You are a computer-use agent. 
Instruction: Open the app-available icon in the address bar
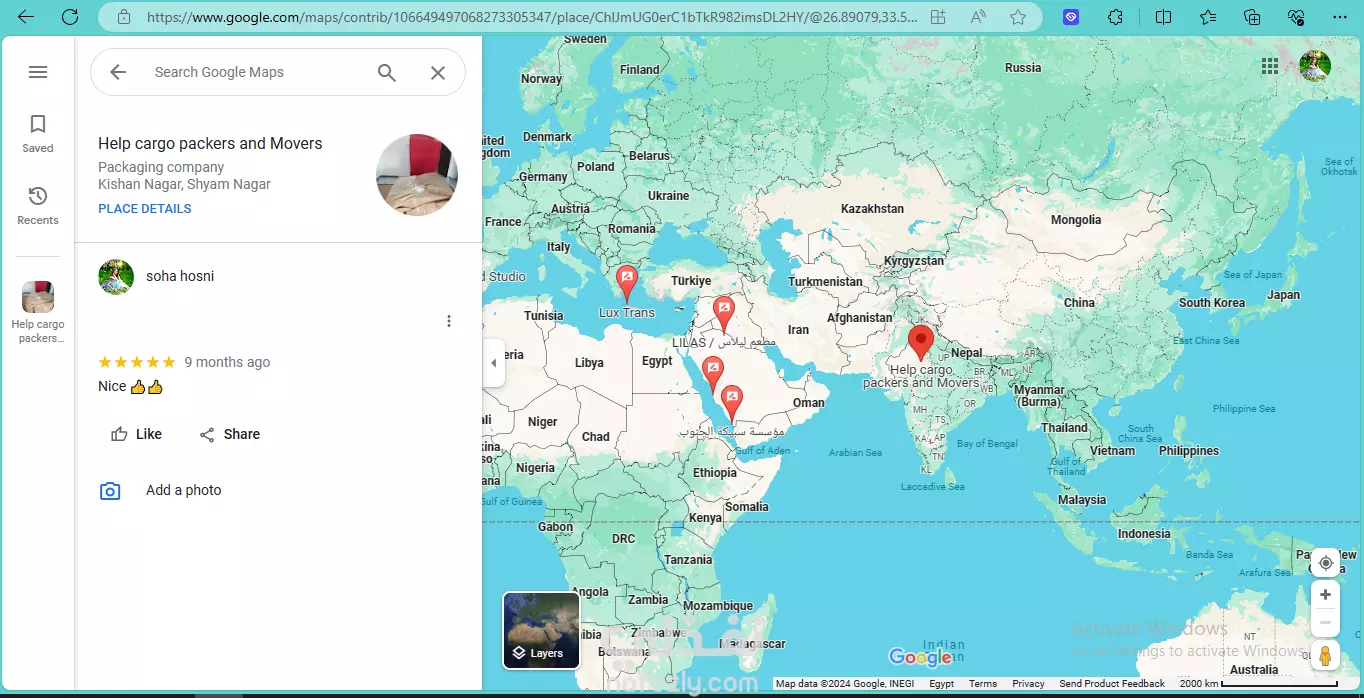[937, 17]
